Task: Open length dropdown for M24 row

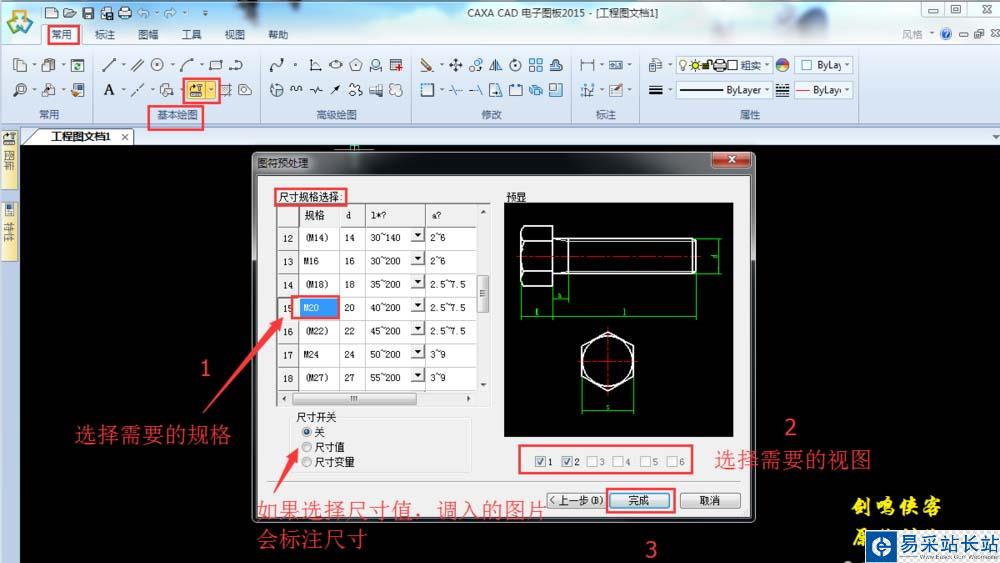Action: click(x=417, y=352)
